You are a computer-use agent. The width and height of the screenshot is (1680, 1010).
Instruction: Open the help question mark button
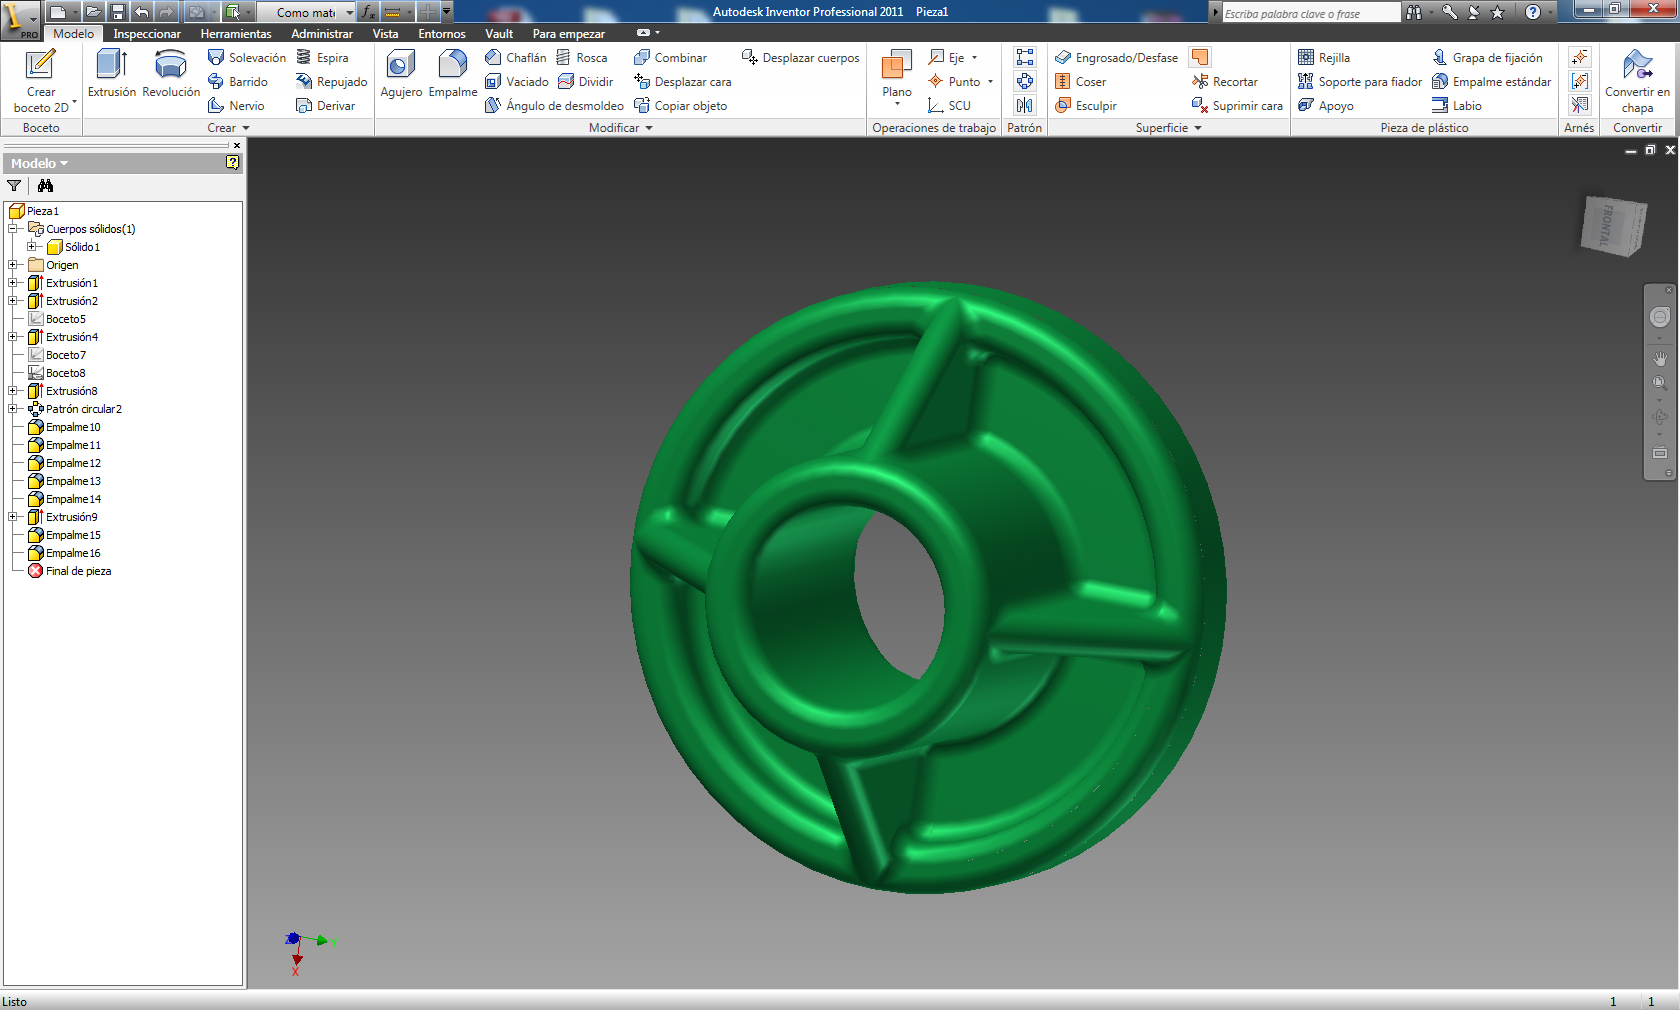[x=1533, y=12]
